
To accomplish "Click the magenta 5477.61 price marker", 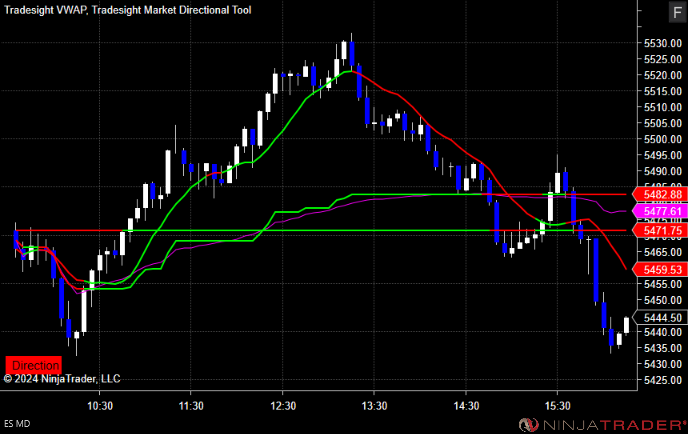I will (x=659, y=211).
